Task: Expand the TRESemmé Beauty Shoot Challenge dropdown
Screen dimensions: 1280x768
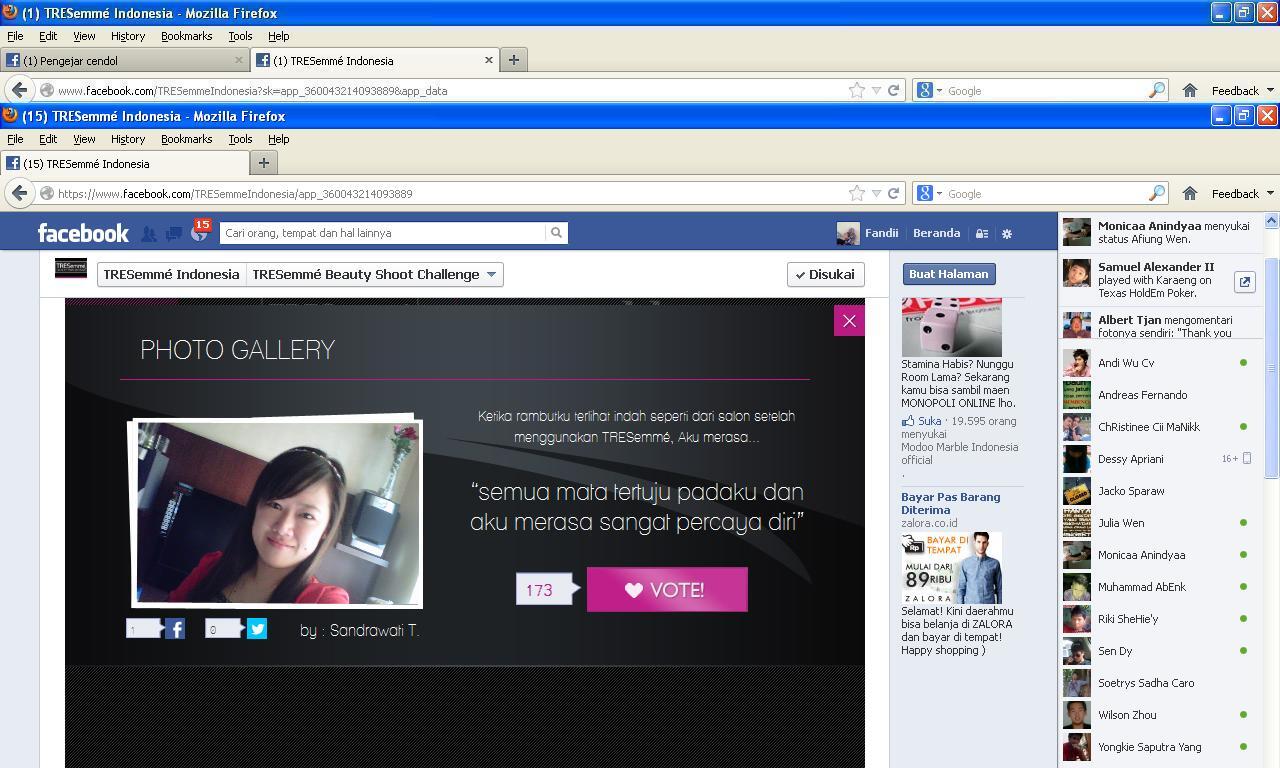Action: pyautogui.click(x=491, y=274)
